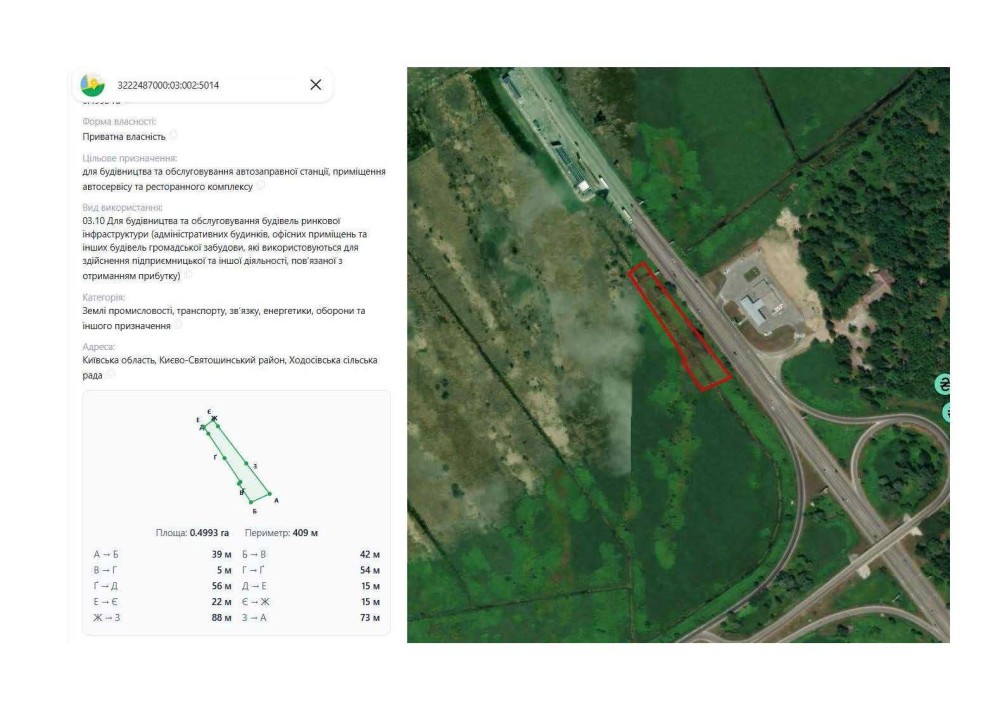Select the red outlined parcel on map
The height and width of the screenshot is (707, 1000).
(680, 326)
